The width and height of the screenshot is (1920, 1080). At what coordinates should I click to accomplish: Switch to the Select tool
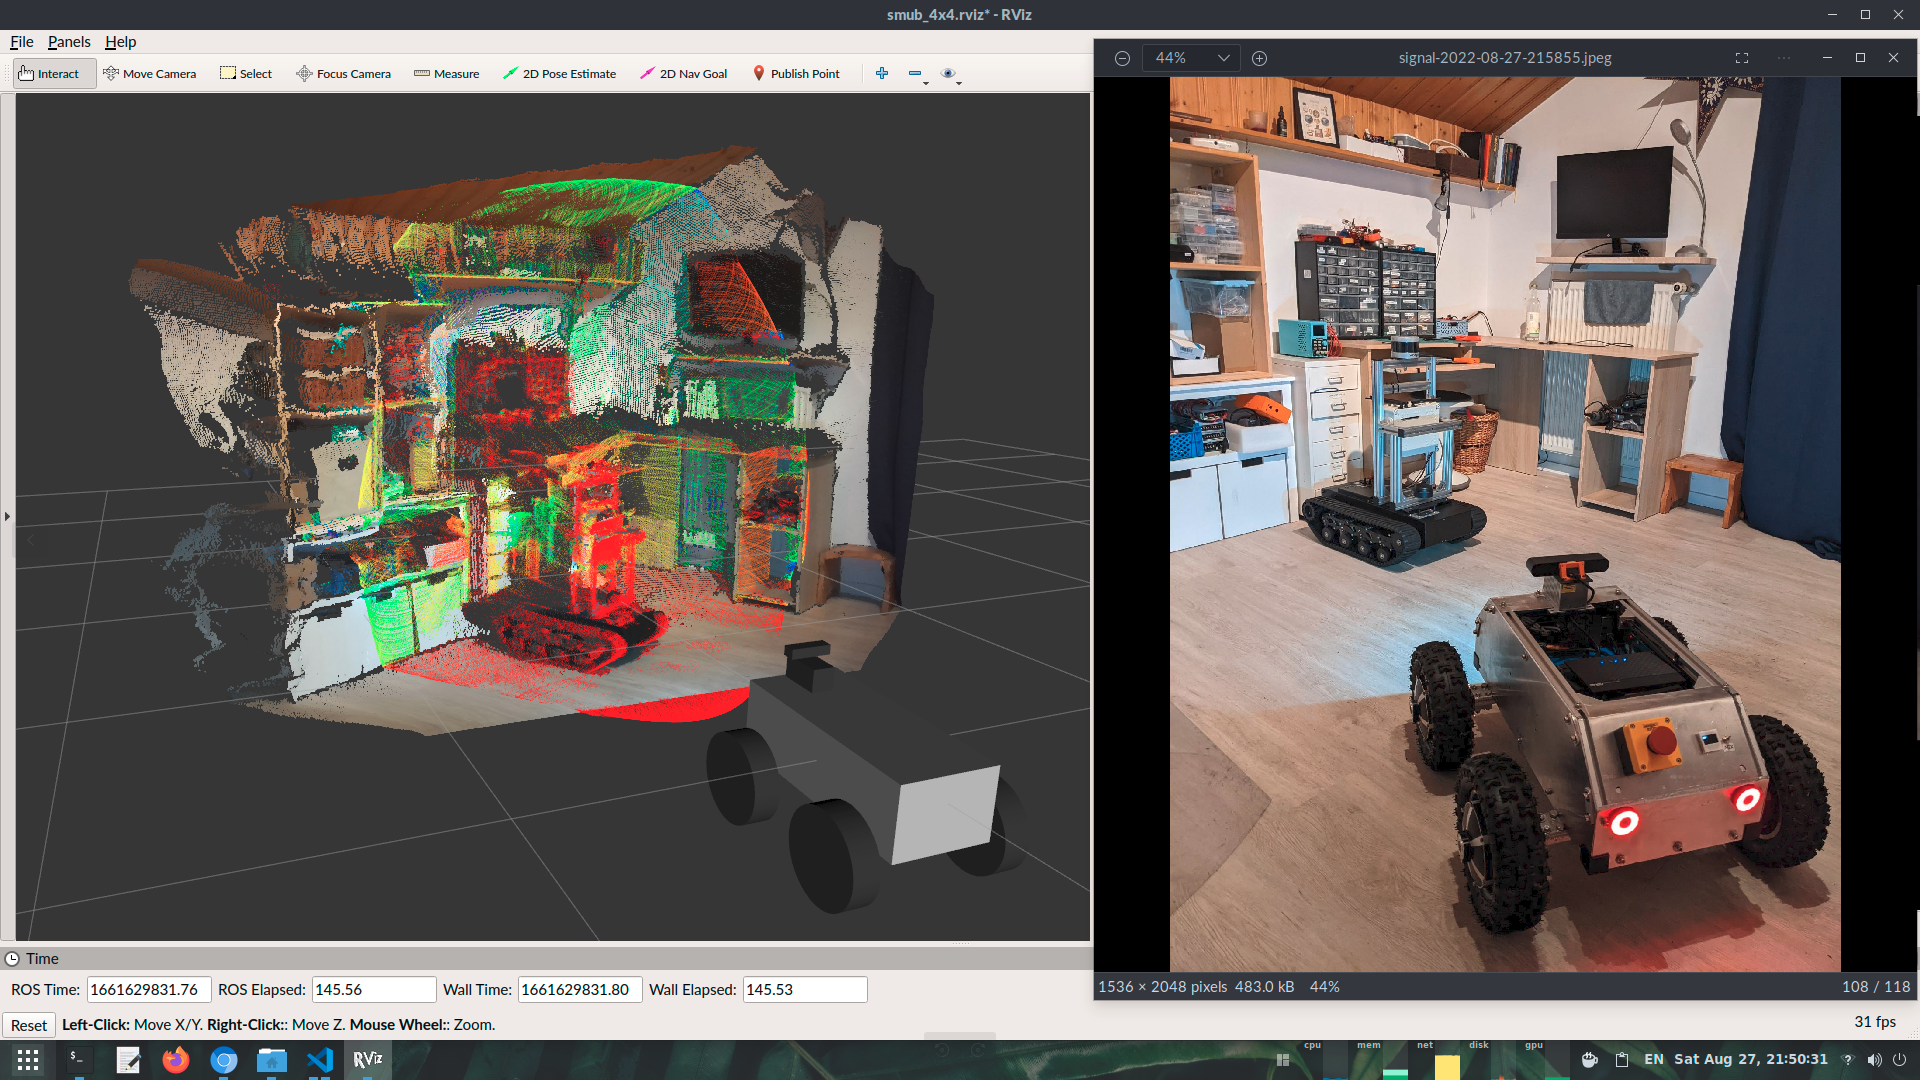(x=246, y=73)
